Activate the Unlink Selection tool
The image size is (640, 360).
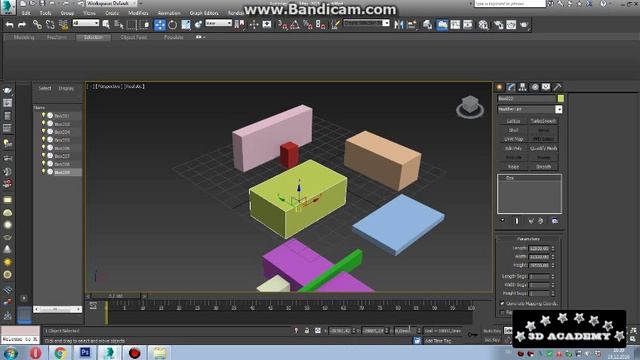50,25
